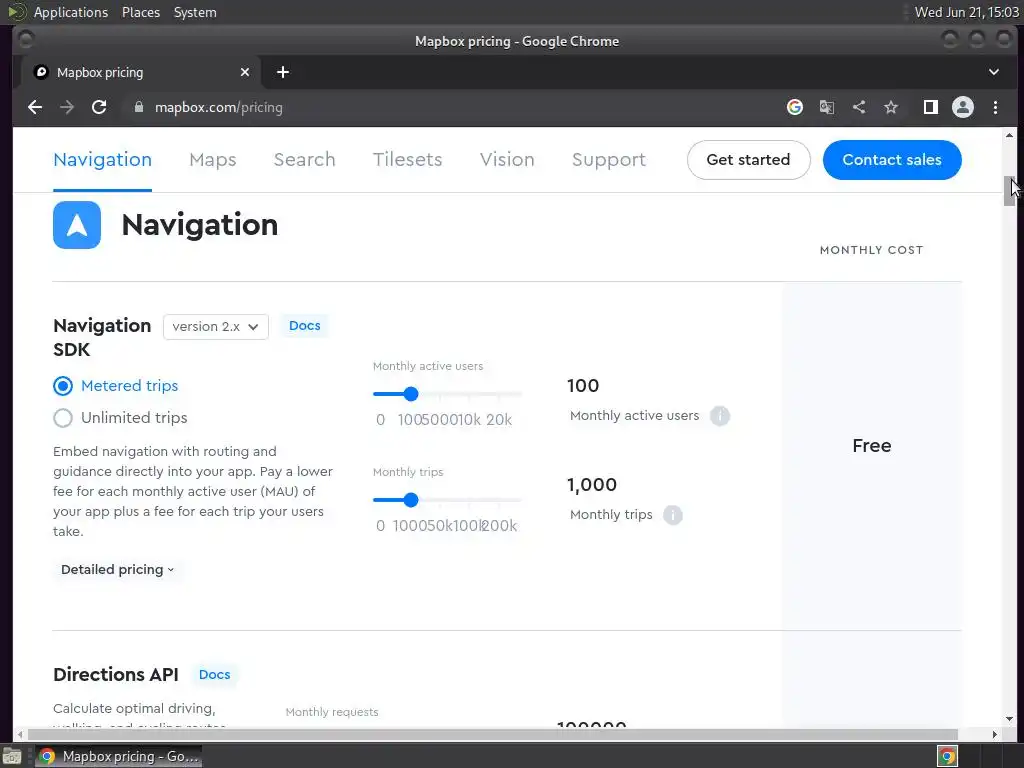Open the Places menu
The width and height of the screenshot is (1024, 768).
pyautogui.click(x=141, y=12)
